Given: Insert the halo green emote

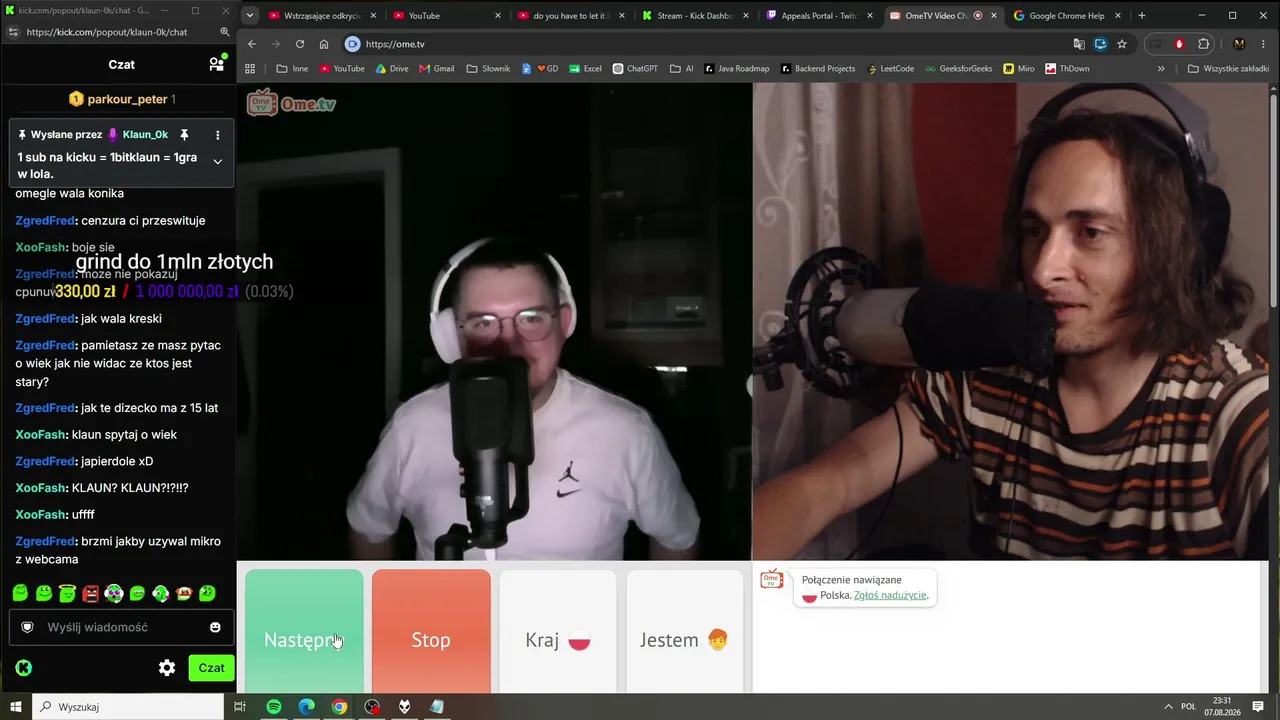Looking at the screenshot, I should [67, 593].
